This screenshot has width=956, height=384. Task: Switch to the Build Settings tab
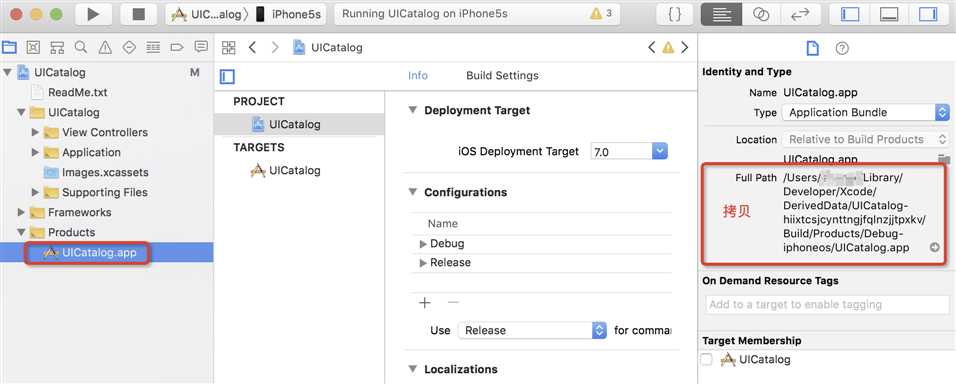tap(502, 76)
